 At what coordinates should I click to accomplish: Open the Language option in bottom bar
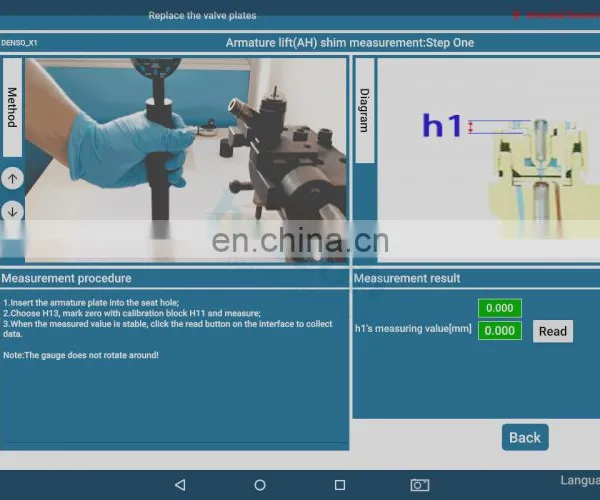[580, 480]
